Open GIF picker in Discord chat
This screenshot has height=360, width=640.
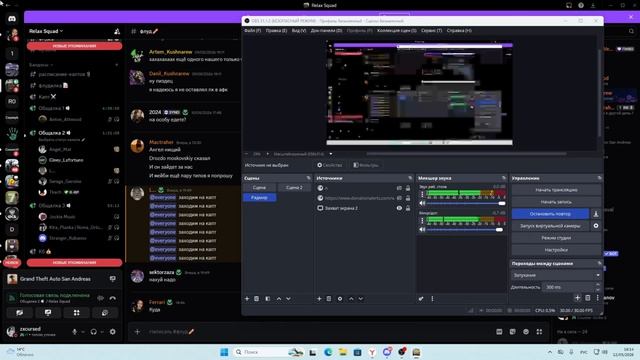click(x=499, y=332)
